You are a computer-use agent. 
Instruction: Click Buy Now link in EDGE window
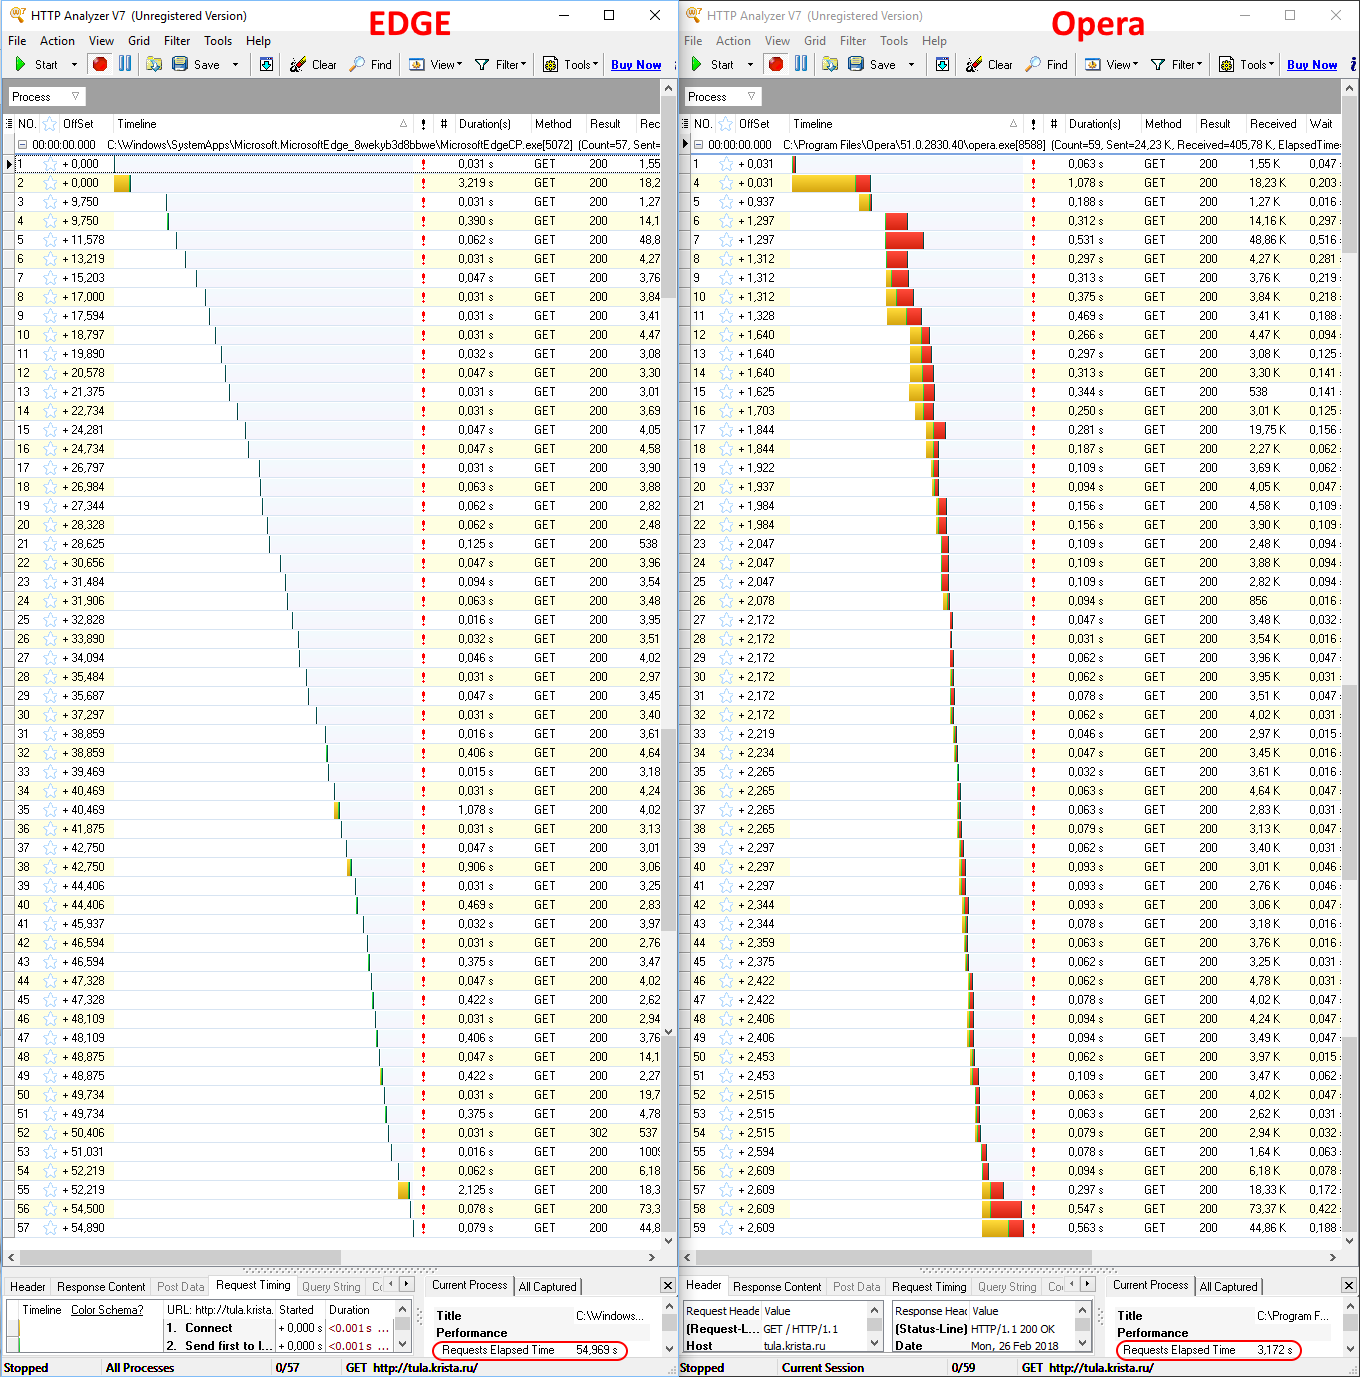click(636, 65)
